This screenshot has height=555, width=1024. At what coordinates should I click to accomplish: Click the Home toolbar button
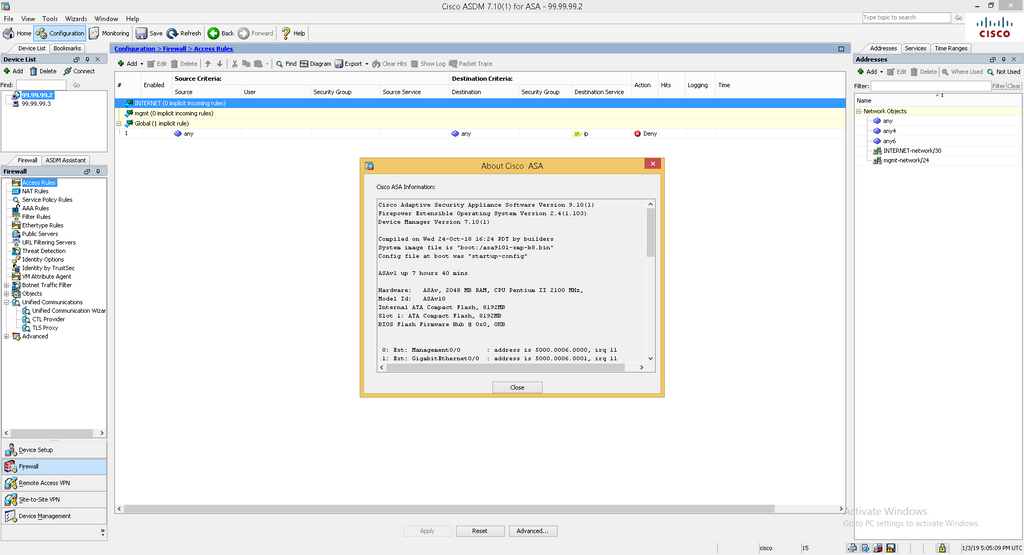[18, 33]
